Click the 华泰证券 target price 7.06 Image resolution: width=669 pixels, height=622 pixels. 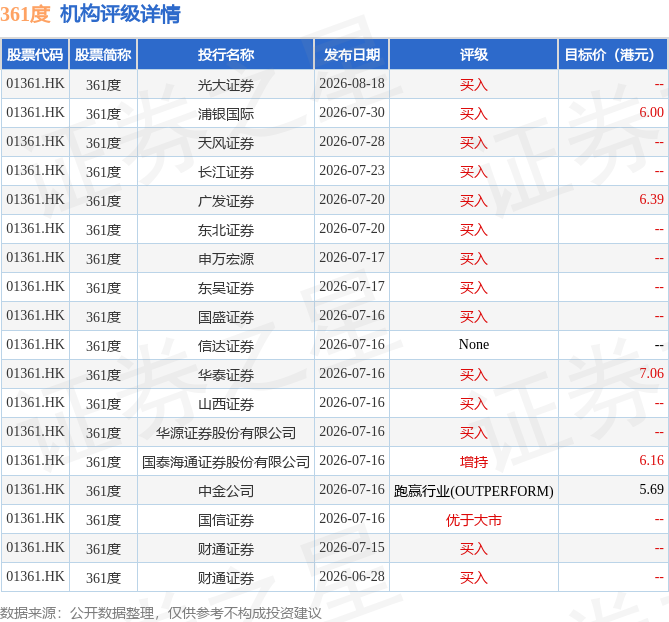651,374
